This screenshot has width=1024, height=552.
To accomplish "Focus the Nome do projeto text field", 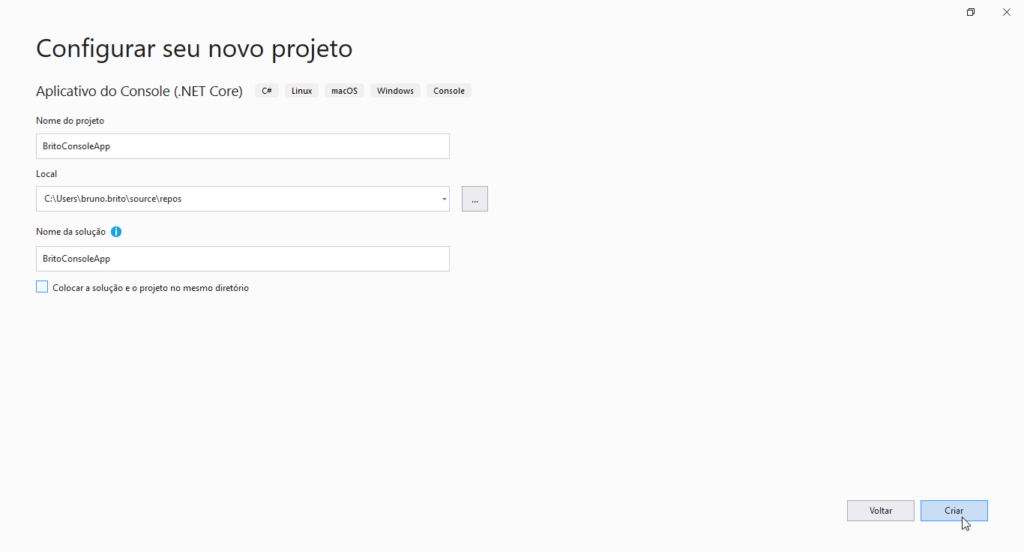I will tap(243, 146).
